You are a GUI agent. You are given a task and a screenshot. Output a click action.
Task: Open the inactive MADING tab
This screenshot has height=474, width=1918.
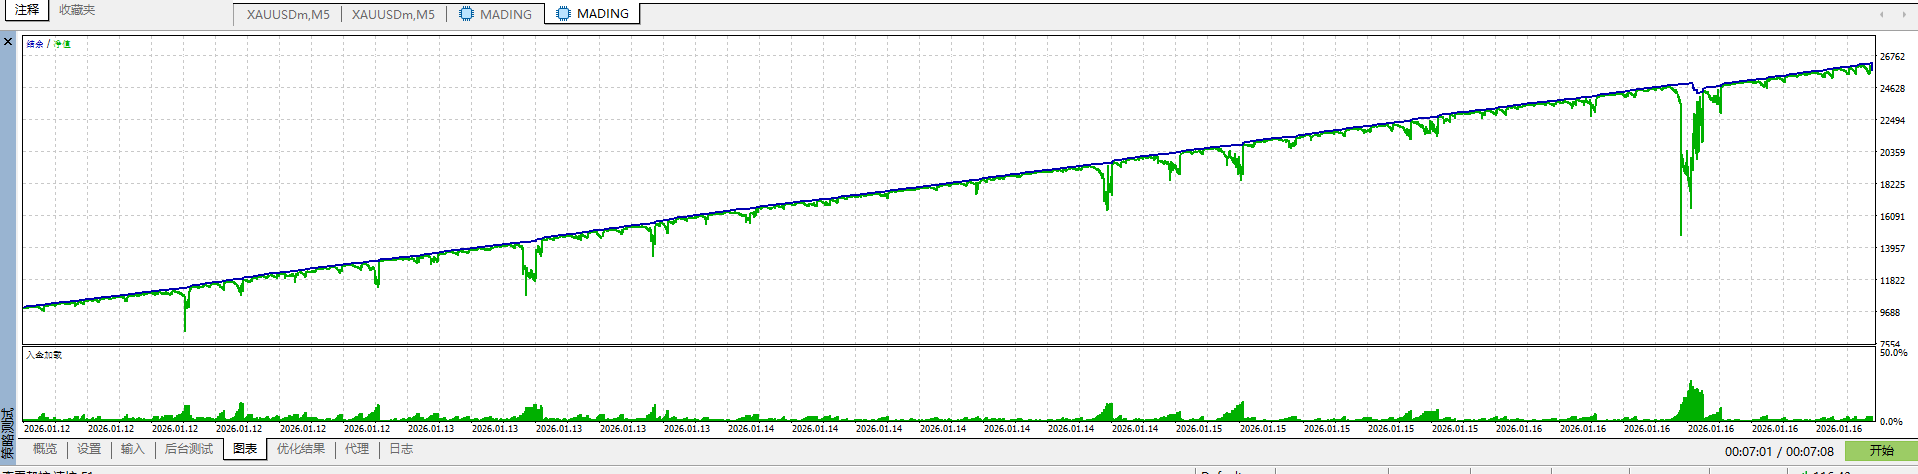click(x=495, y=14)
